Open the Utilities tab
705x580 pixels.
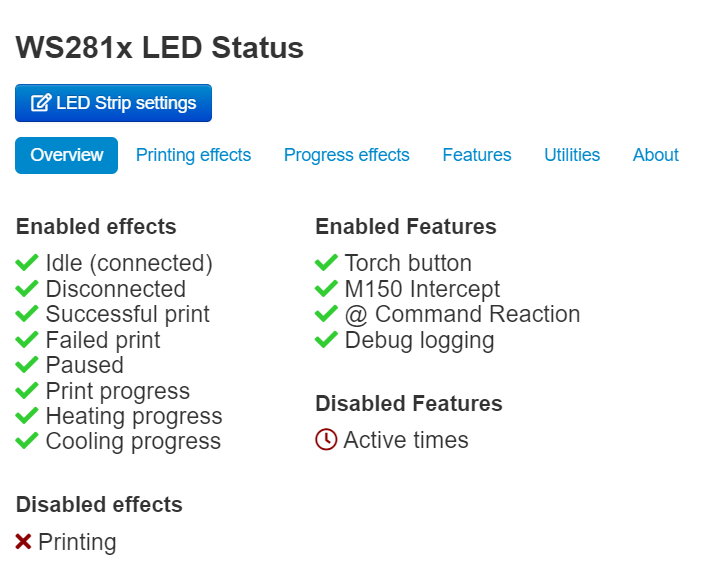[572, 155]
